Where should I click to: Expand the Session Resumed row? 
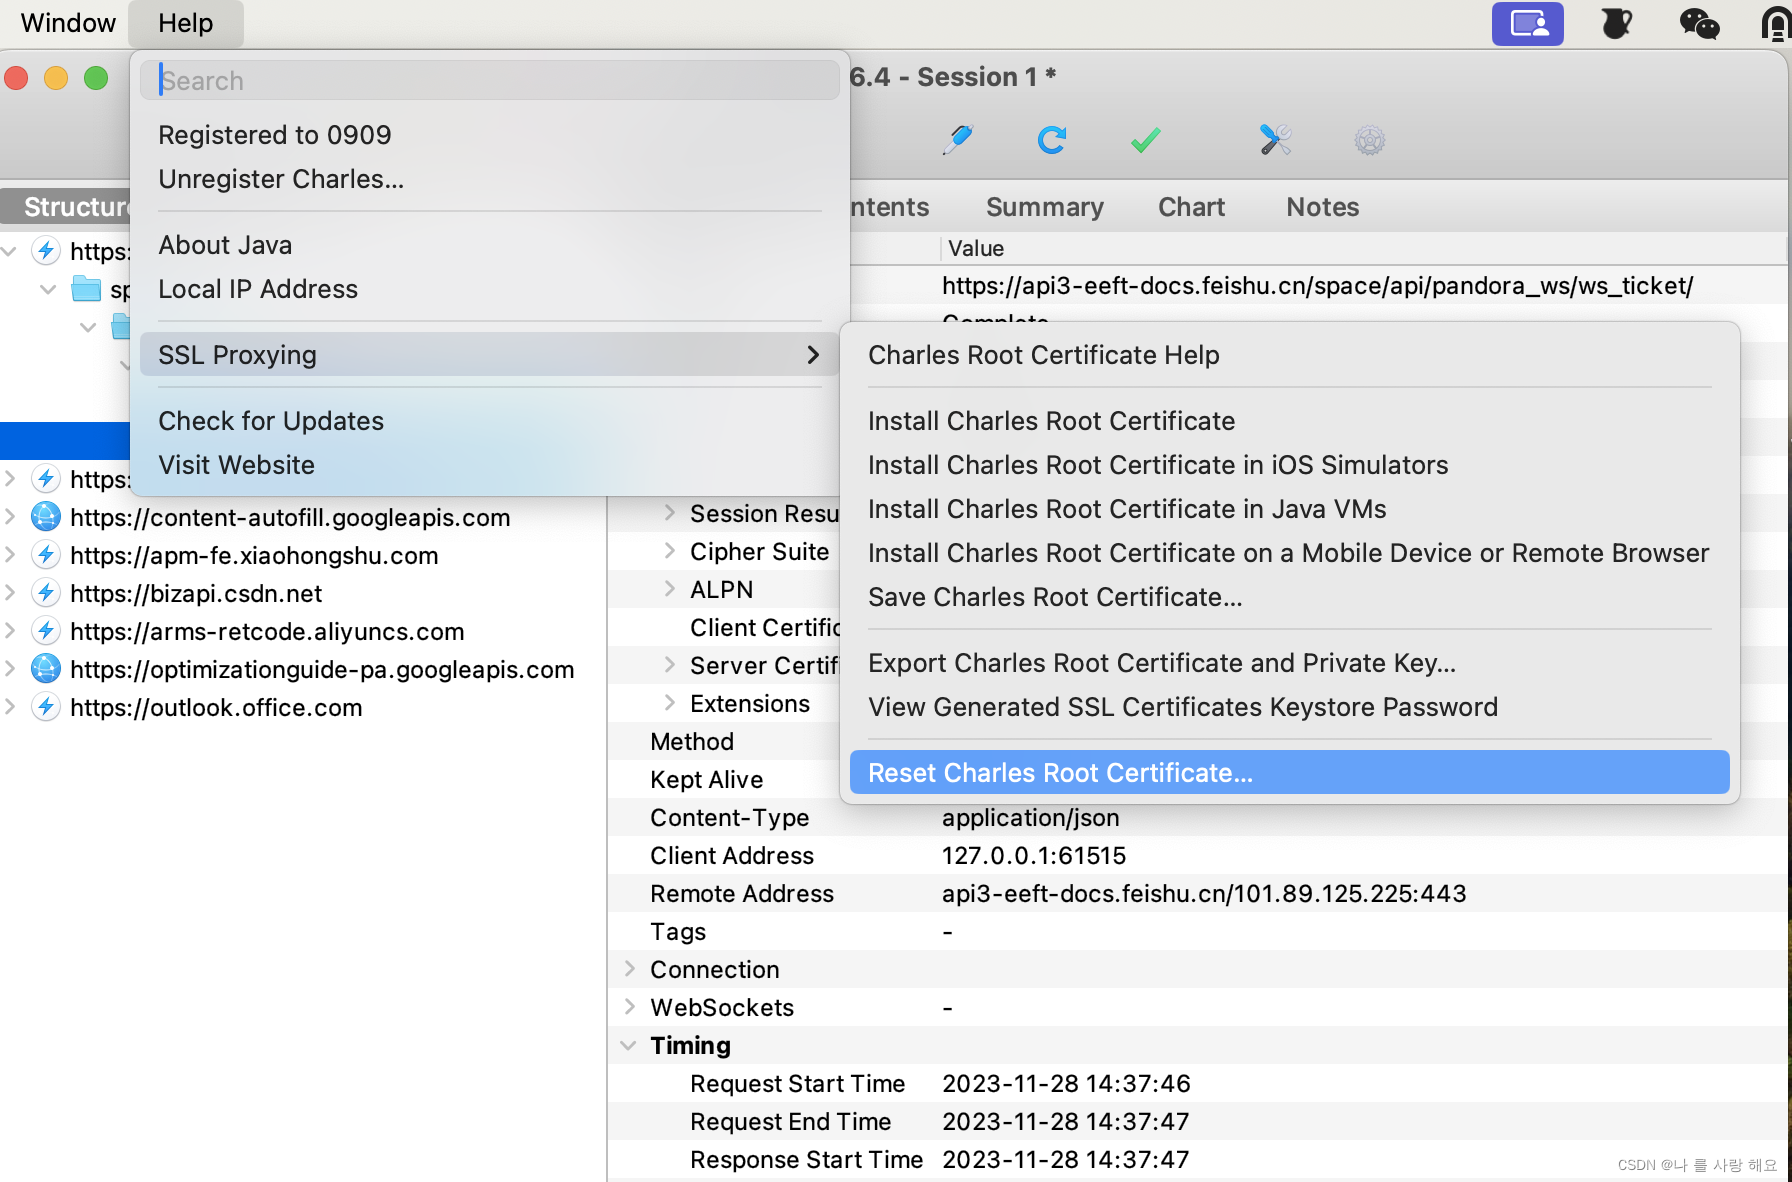pyautogui.click(x=670, y=513)
